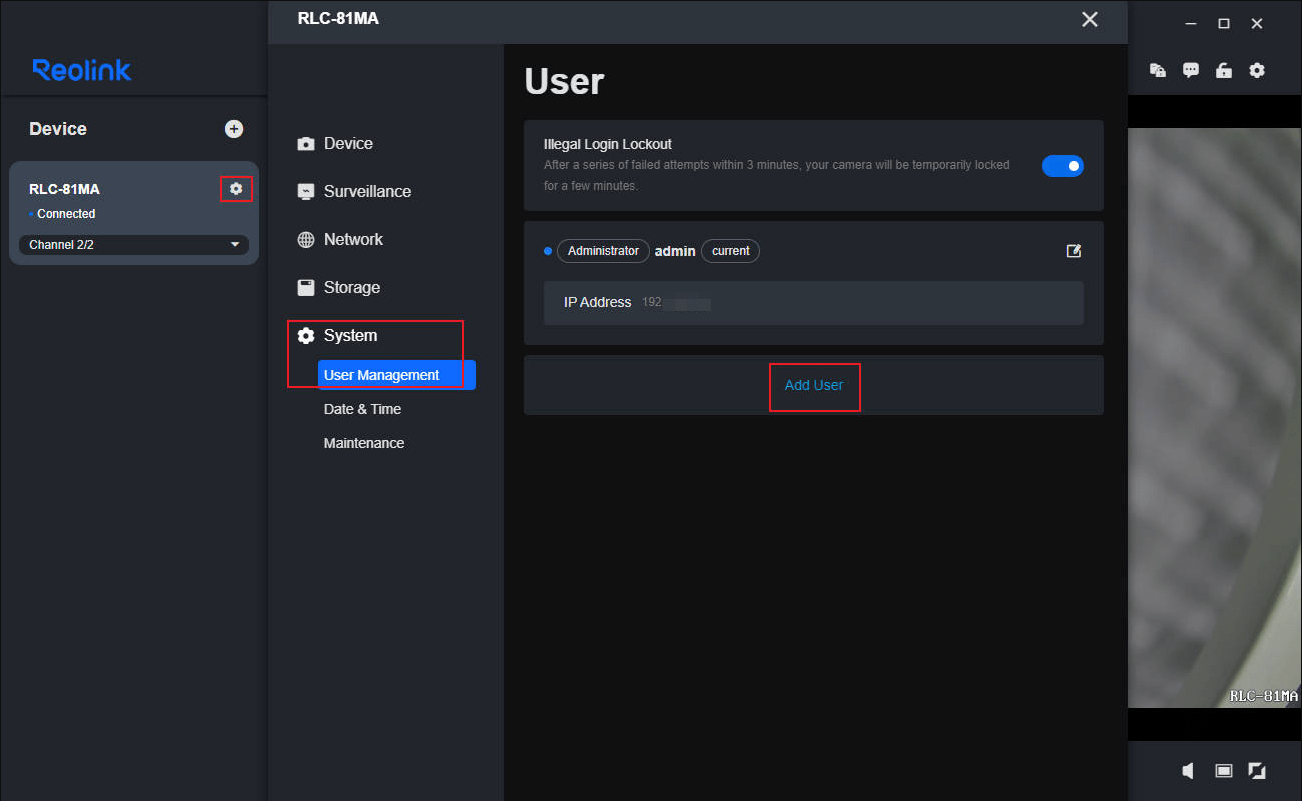The width and height of the screenshot is (1302, 801).
Task: Open the Storage settings section
Action: (351, 288)
